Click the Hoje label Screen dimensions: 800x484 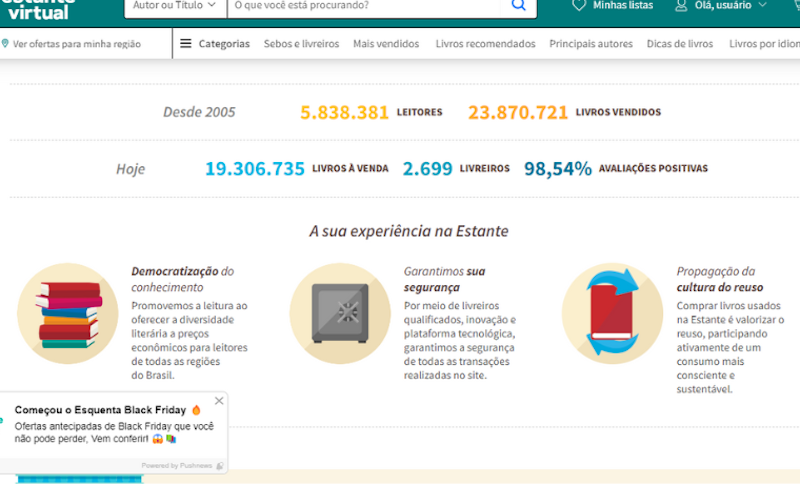[131, 169]
